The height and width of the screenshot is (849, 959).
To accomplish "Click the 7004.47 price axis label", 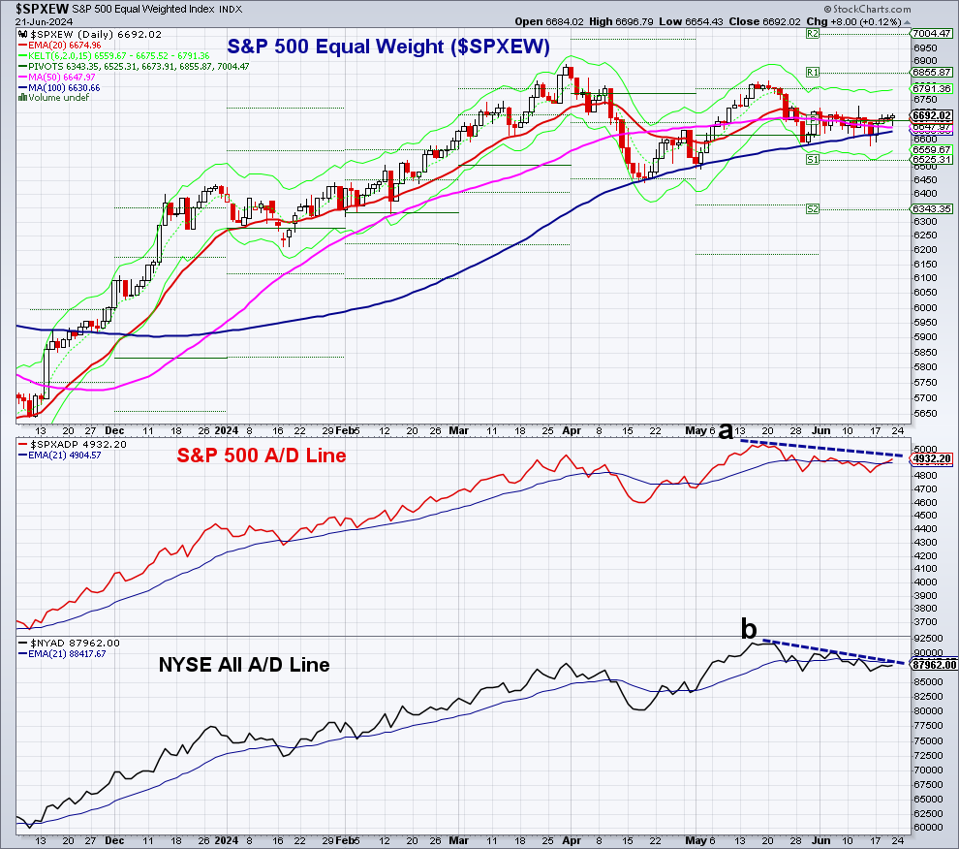I will tap(930, 34).
